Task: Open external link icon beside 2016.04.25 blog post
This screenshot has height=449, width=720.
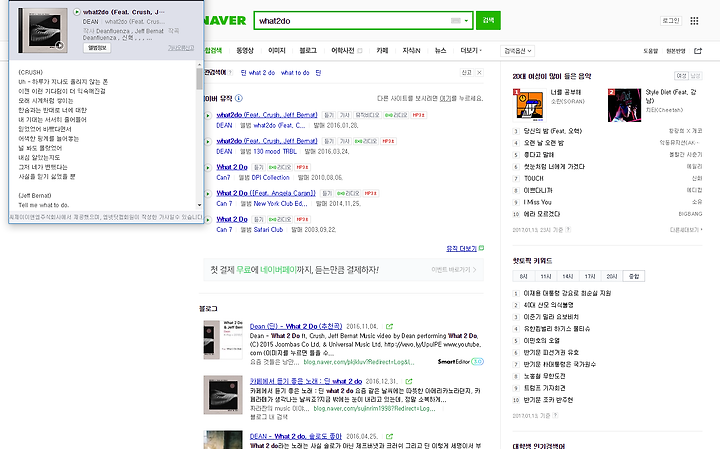Action: (x=389, y=437)
